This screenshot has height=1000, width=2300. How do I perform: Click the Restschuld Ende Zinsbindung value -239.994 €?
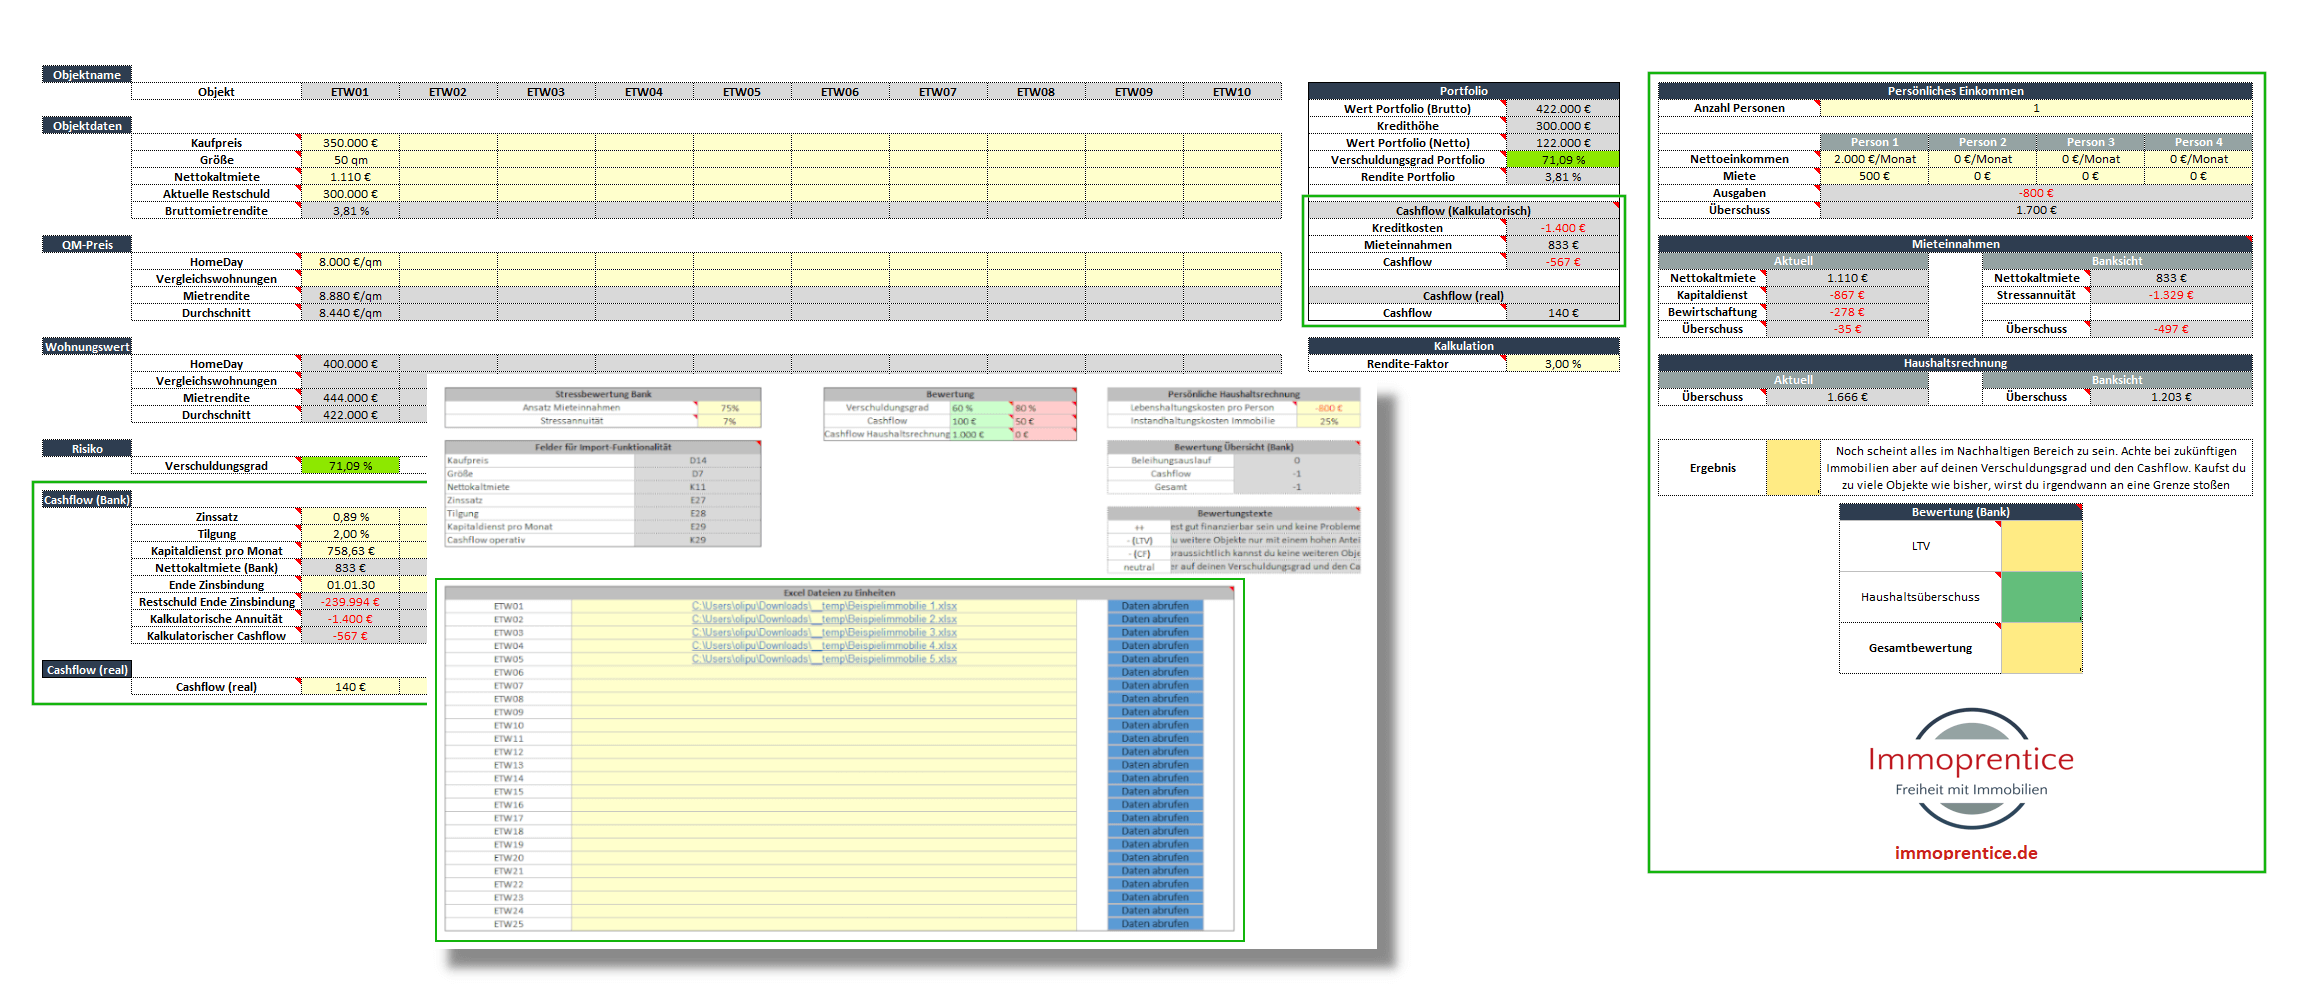[350, 602]
